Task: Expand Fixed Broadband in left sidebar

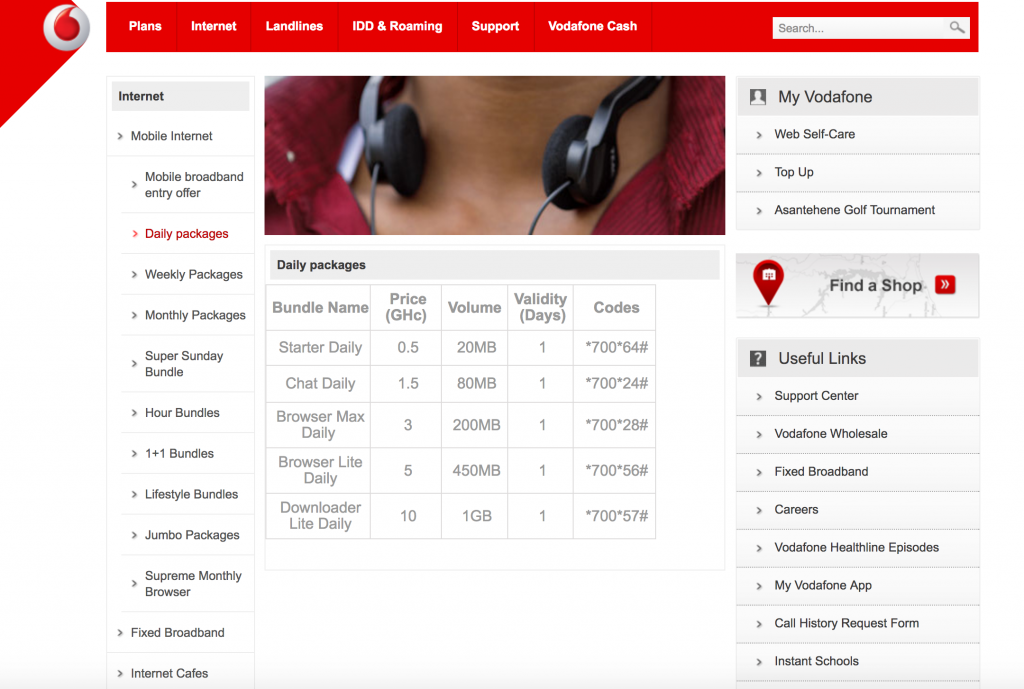Action: (x=178, y=632)
